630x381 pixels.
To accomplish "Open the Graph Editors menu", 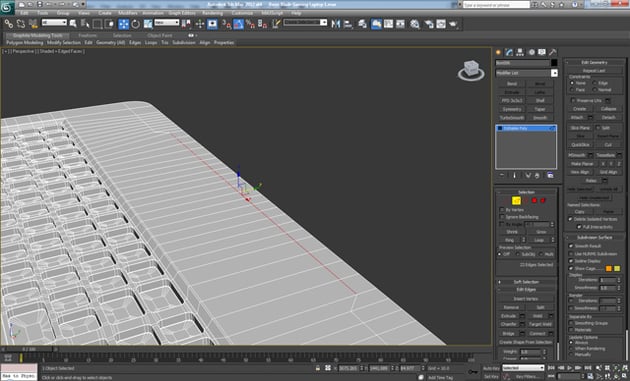I will 182,13.
